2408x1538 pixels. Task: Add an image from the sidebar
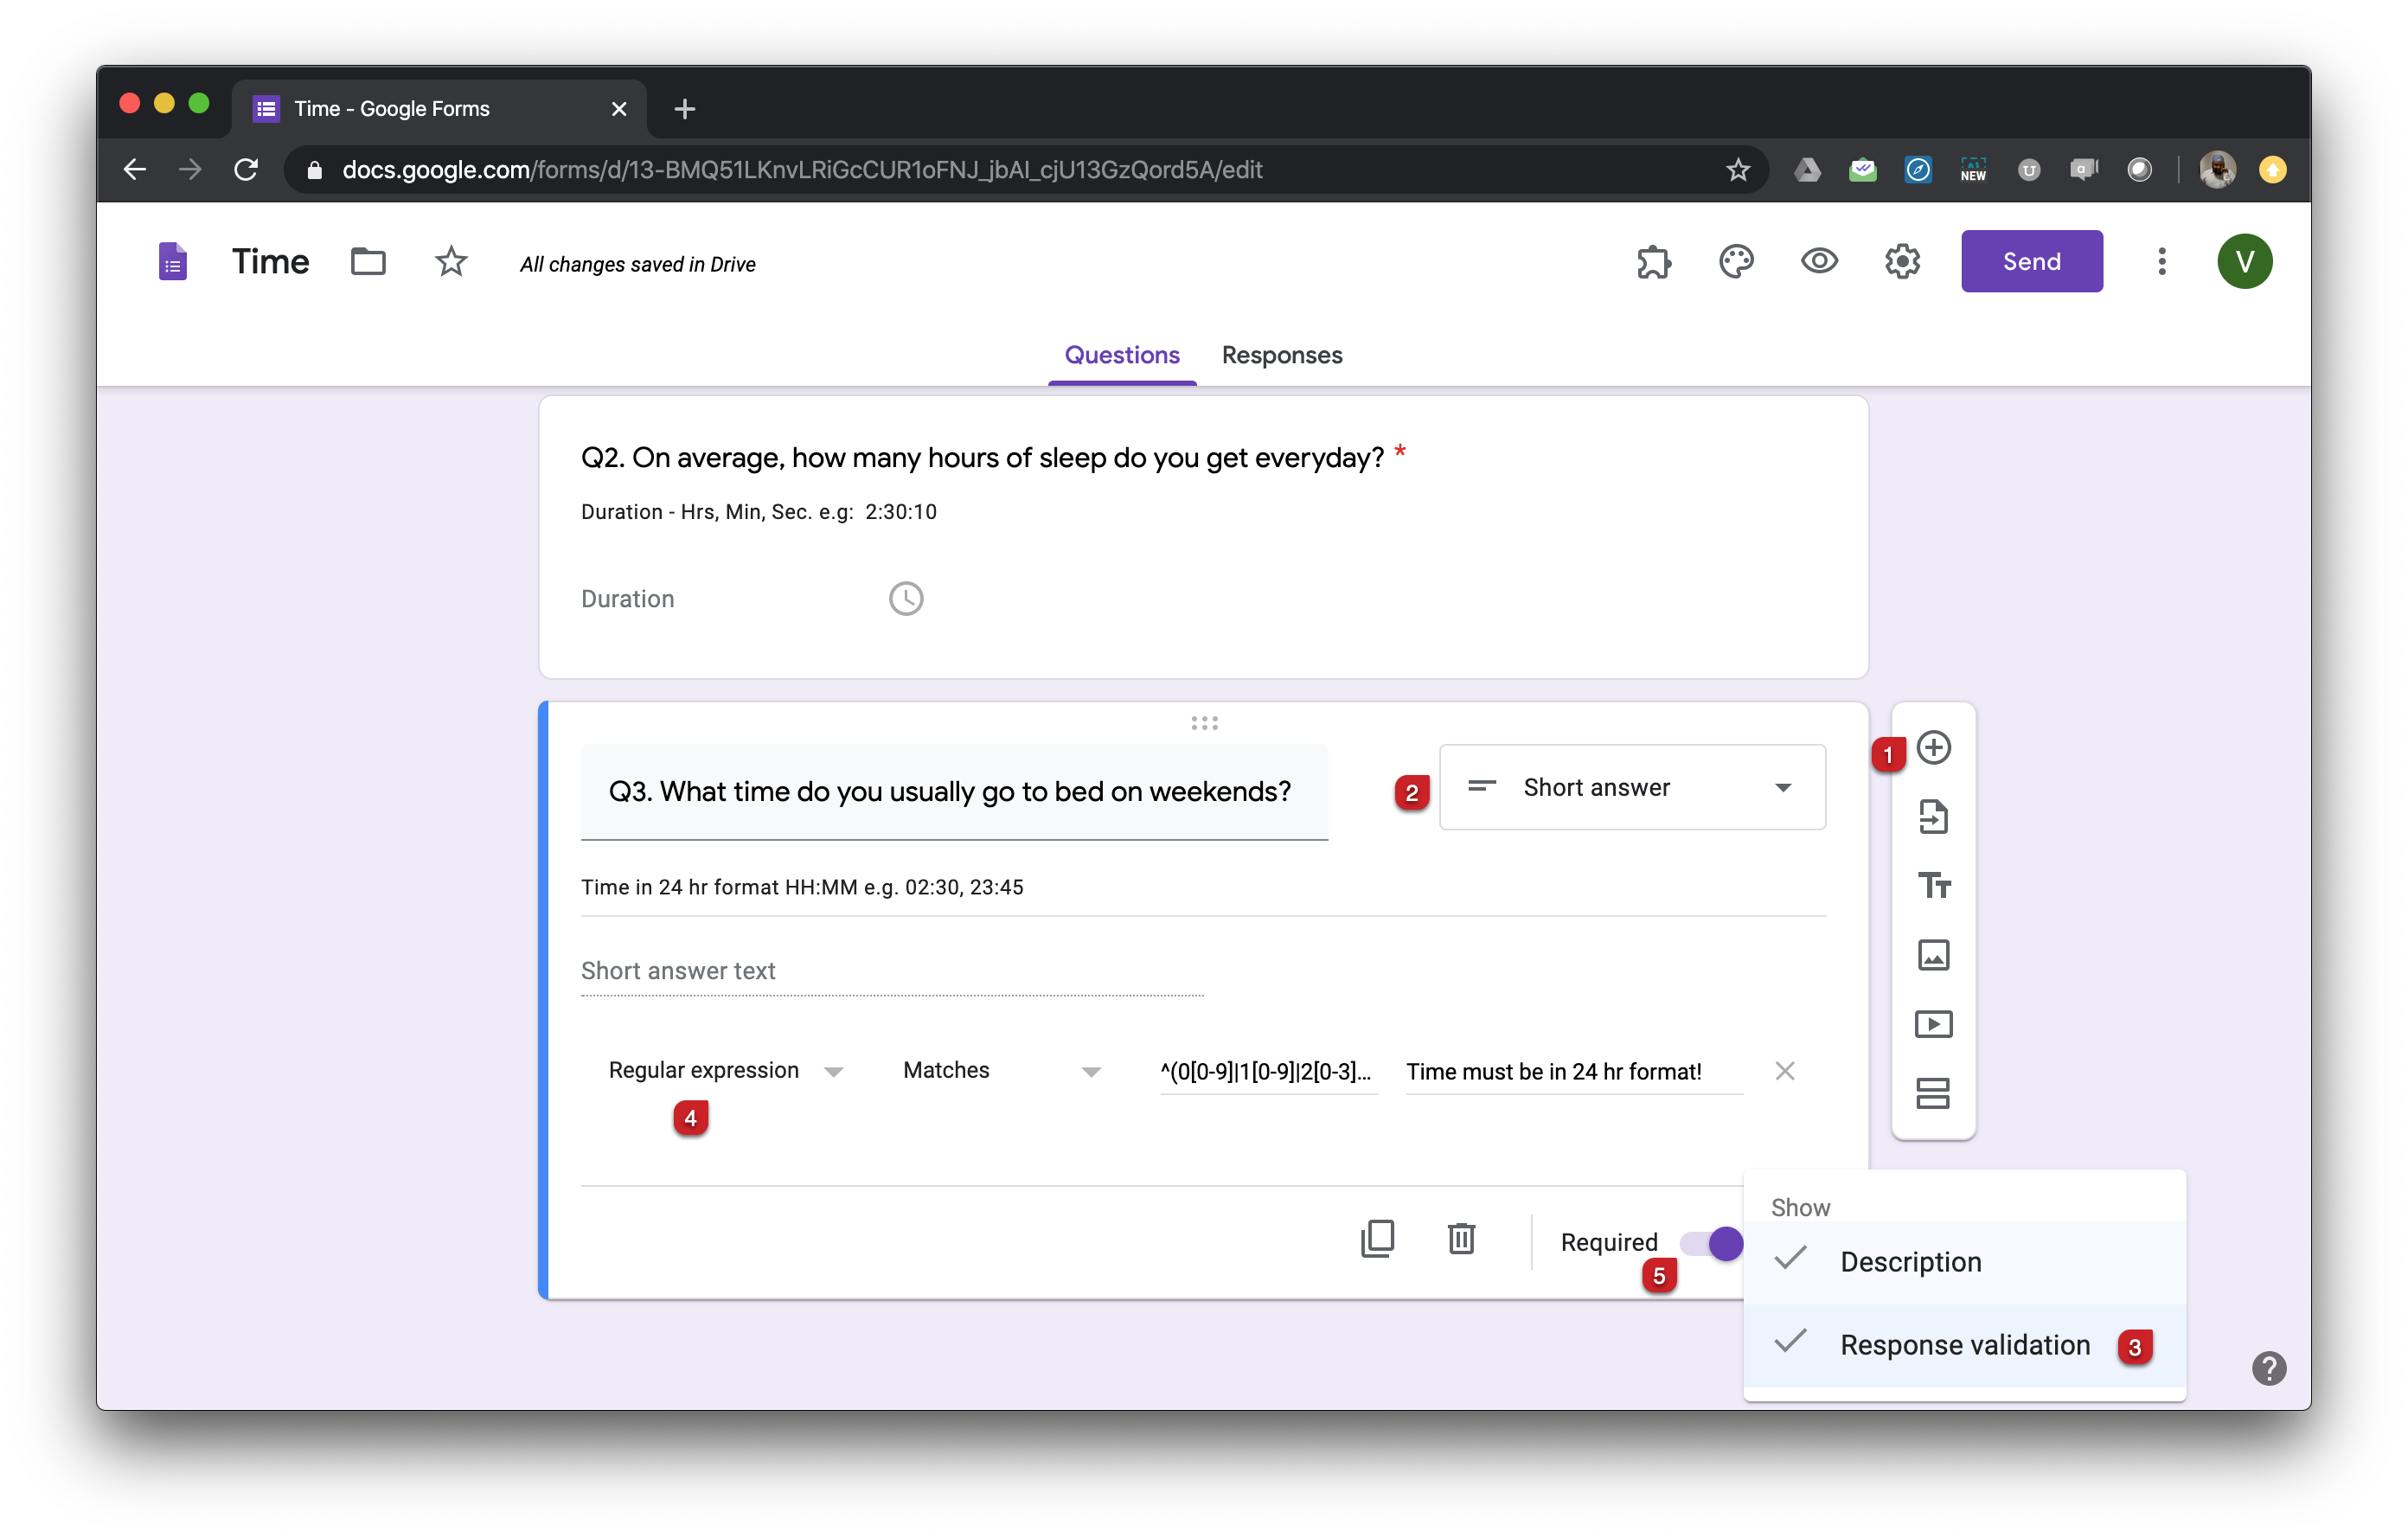click(1933, 955)
